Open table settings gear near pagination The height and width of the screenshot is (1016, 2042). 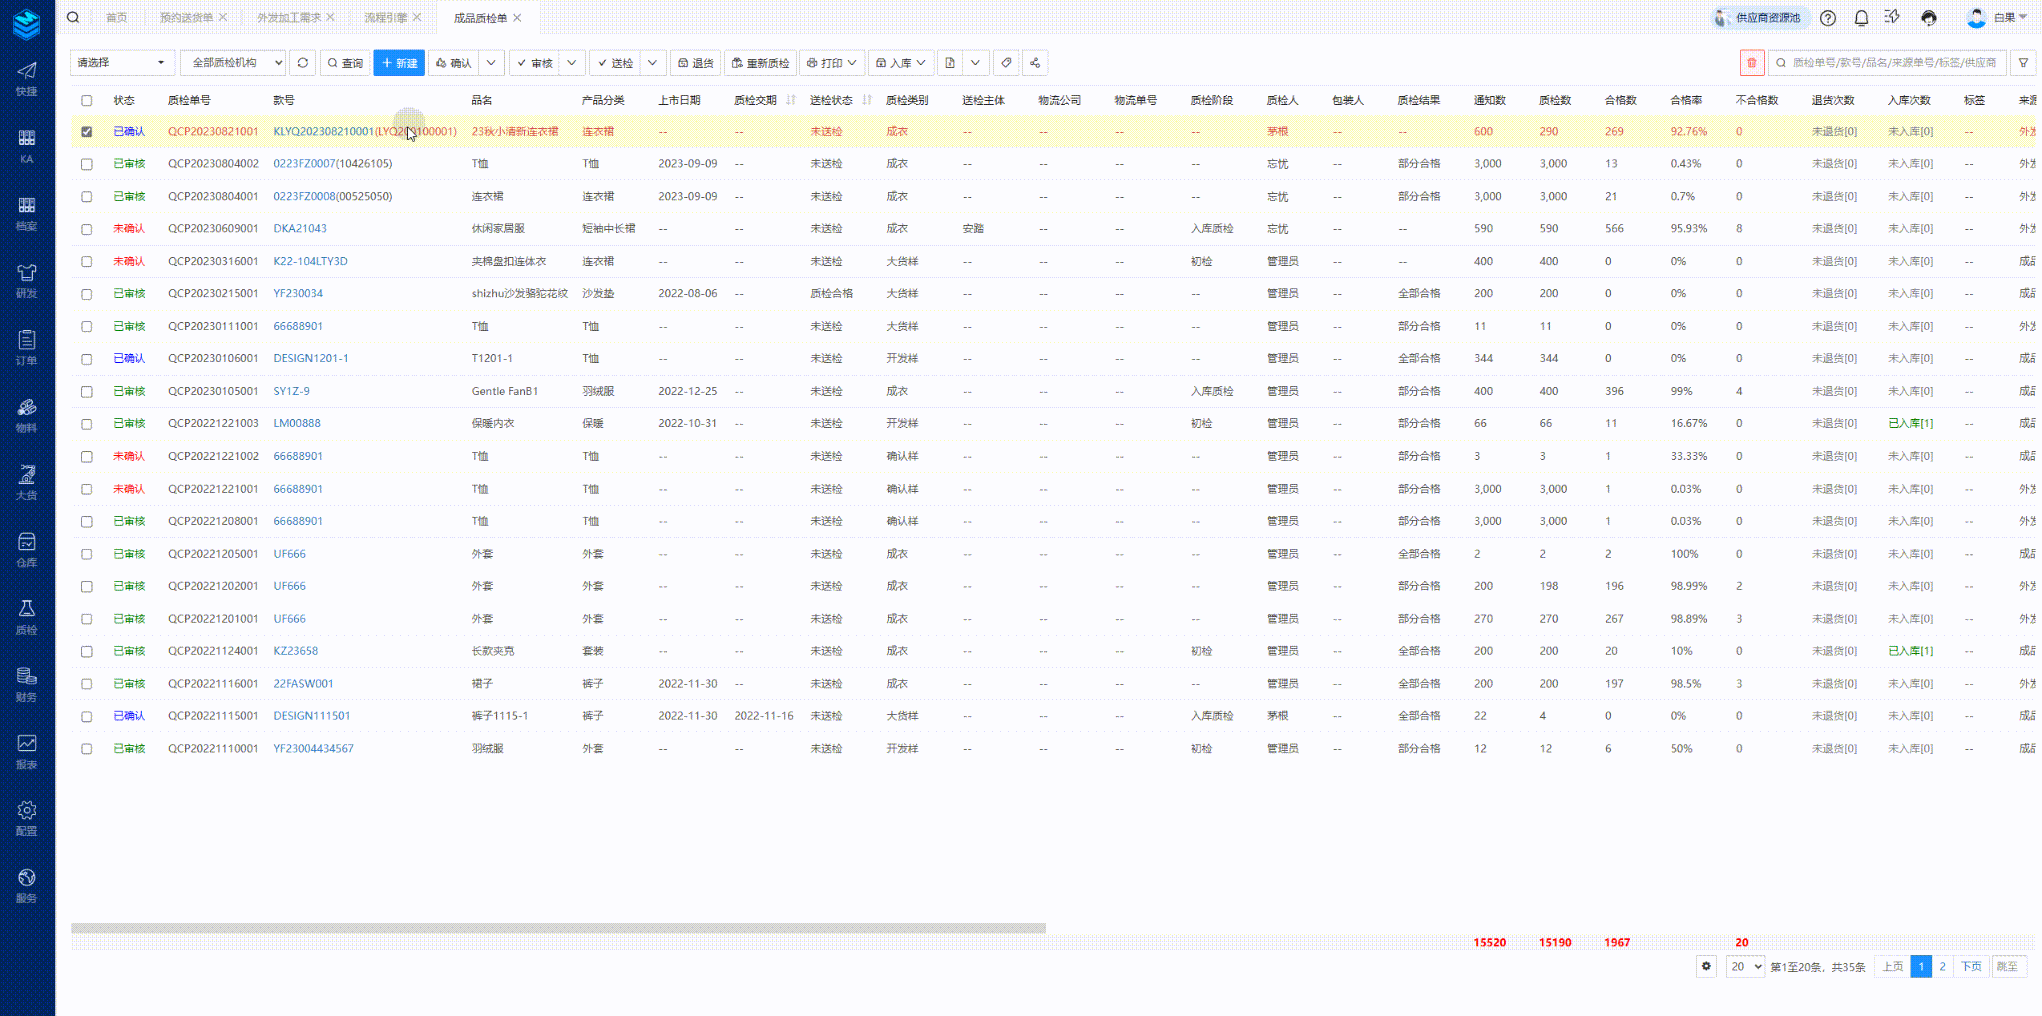point(1707,966)
